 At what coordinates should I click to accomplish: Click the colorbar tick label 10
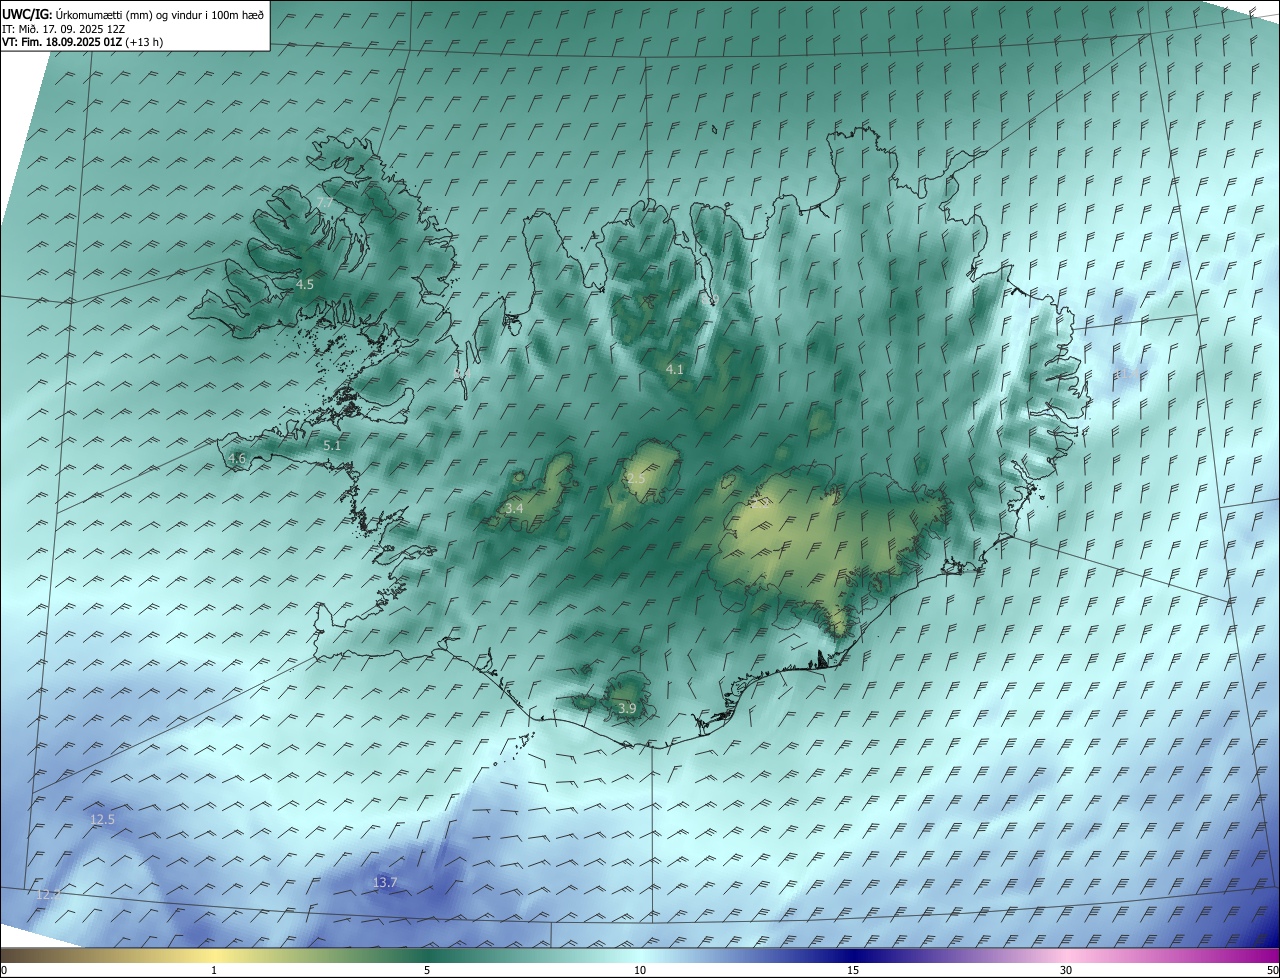(x=640, y=971)
